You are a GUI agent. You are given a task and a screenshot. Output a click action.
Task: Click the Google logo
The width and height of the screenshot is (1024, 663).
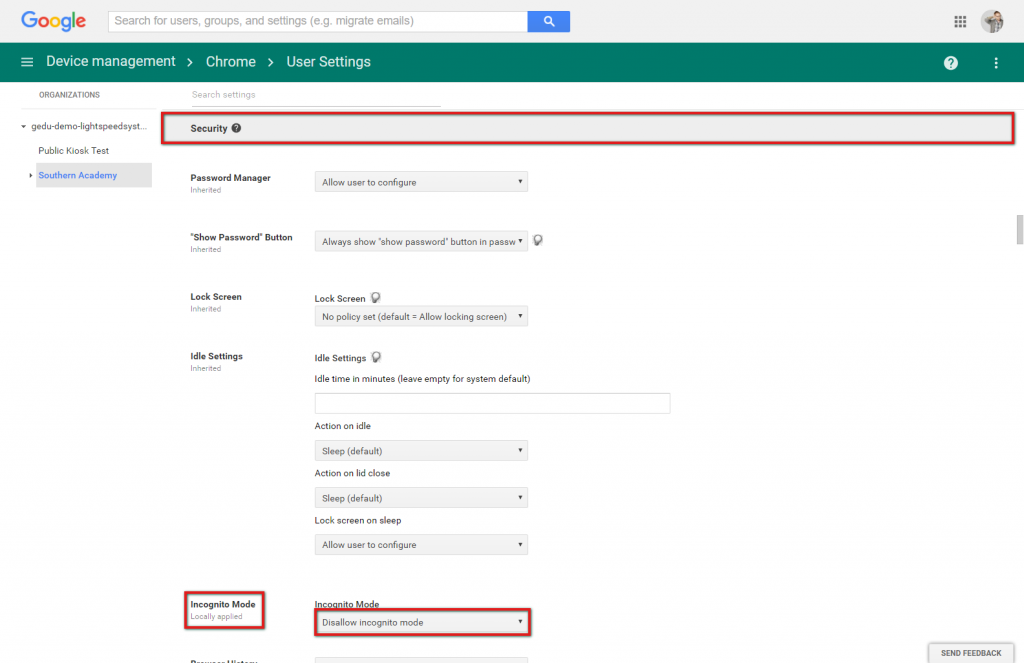(54, 21)
